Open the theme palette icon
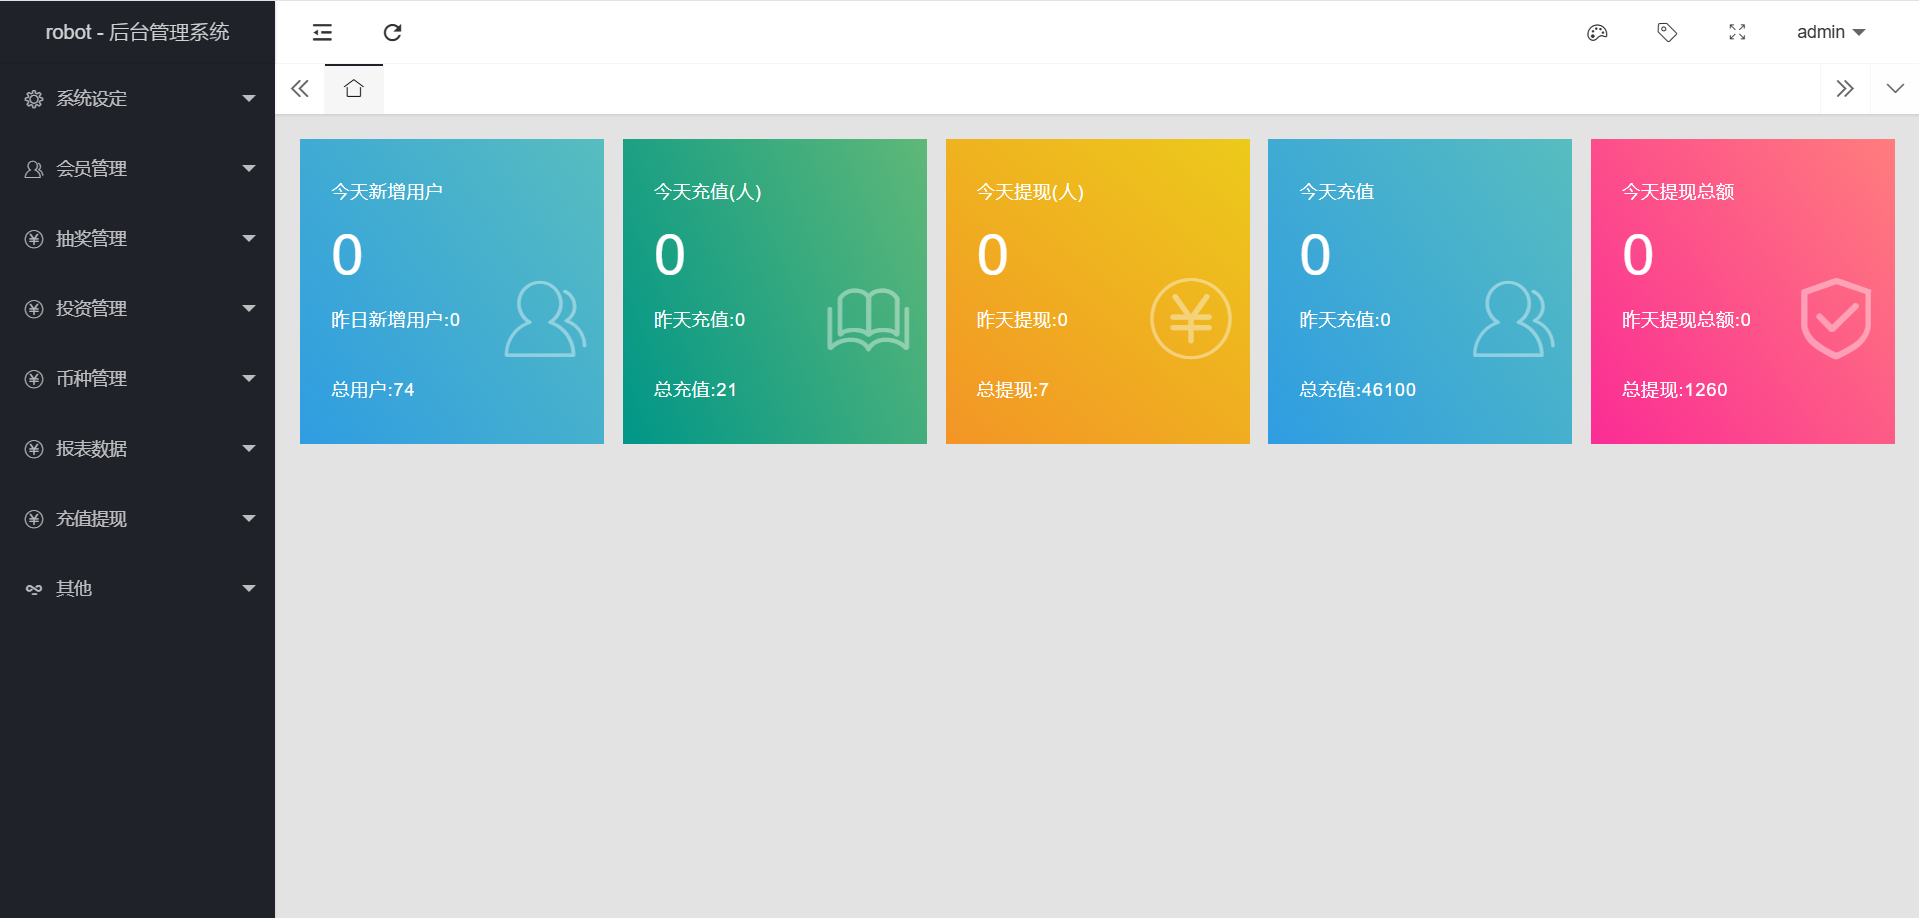Screen dimensions: 1919x918 pyautogui.click(x=1597, y=33)
